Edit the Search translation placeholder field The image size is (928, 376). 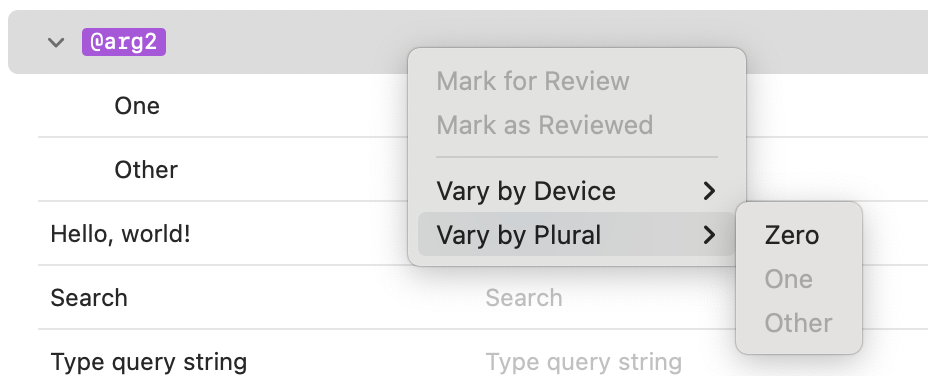point(524,298)
